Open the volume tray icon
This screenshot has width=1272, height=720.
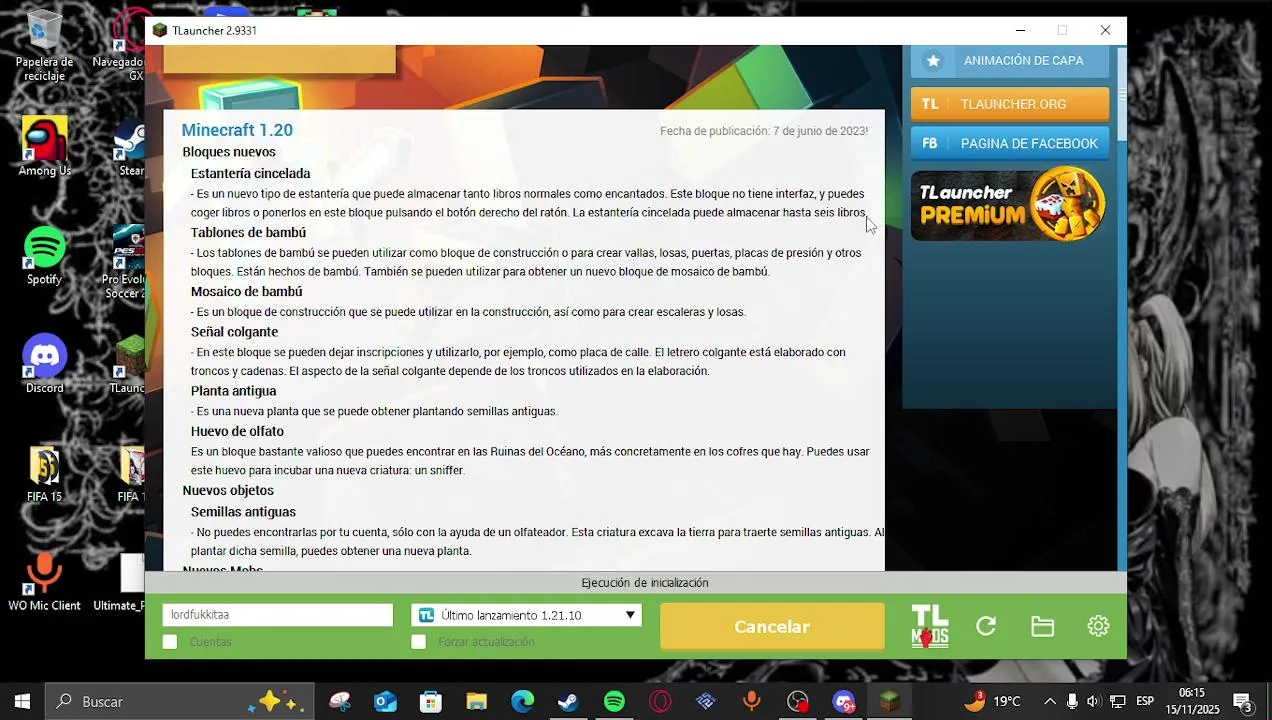(x=1094, y=702)
